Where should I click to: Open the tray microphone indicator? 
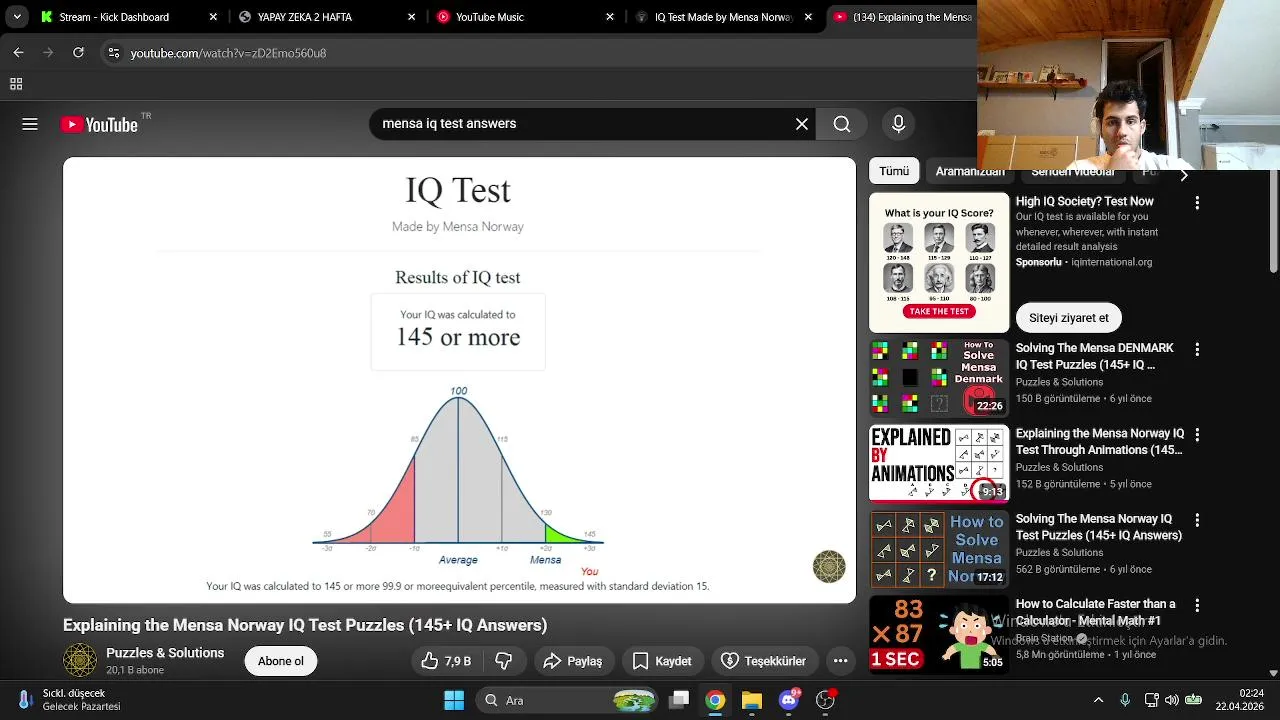coord(1125,700)
